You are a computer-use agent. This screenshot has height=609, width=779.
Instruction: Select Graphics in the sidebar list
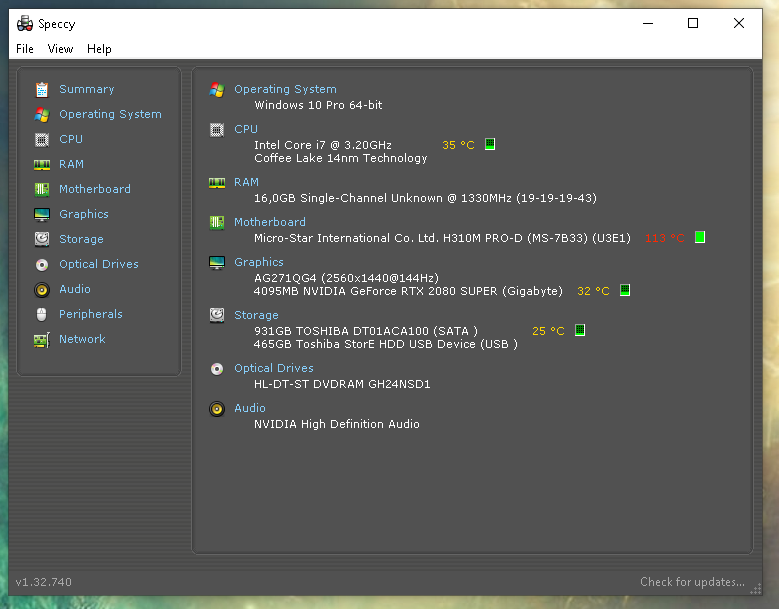click(84, 214)
